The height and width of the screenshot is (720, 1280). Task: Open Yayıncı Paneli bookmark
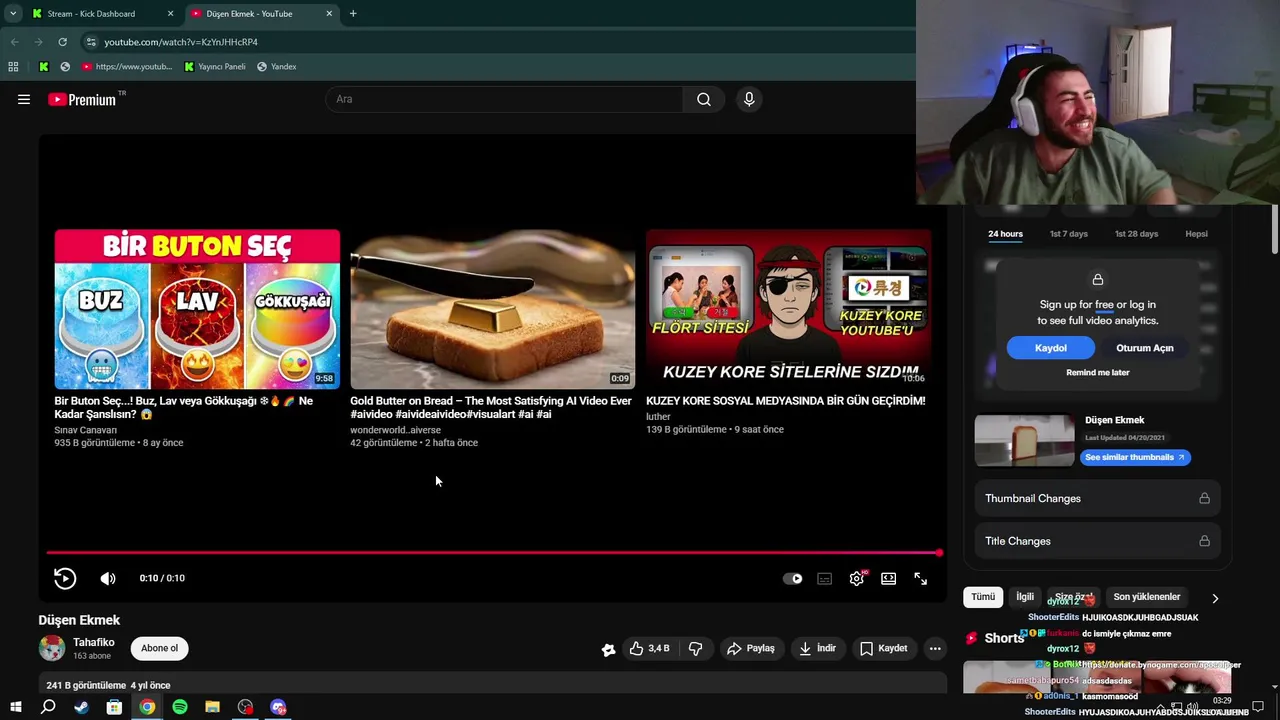click(x=215, y=67)
